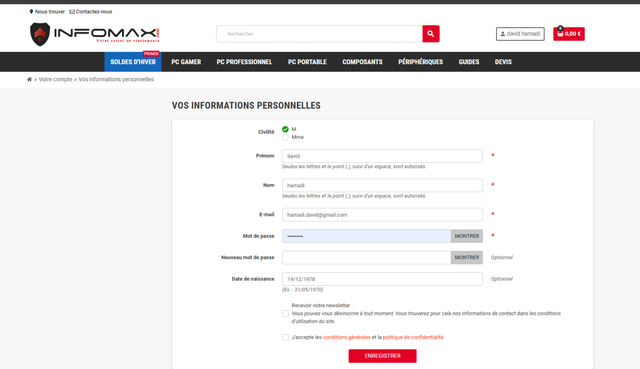Open the politique de confidentialité link
This screenshot has width=640, height=369.
(413, 338)
